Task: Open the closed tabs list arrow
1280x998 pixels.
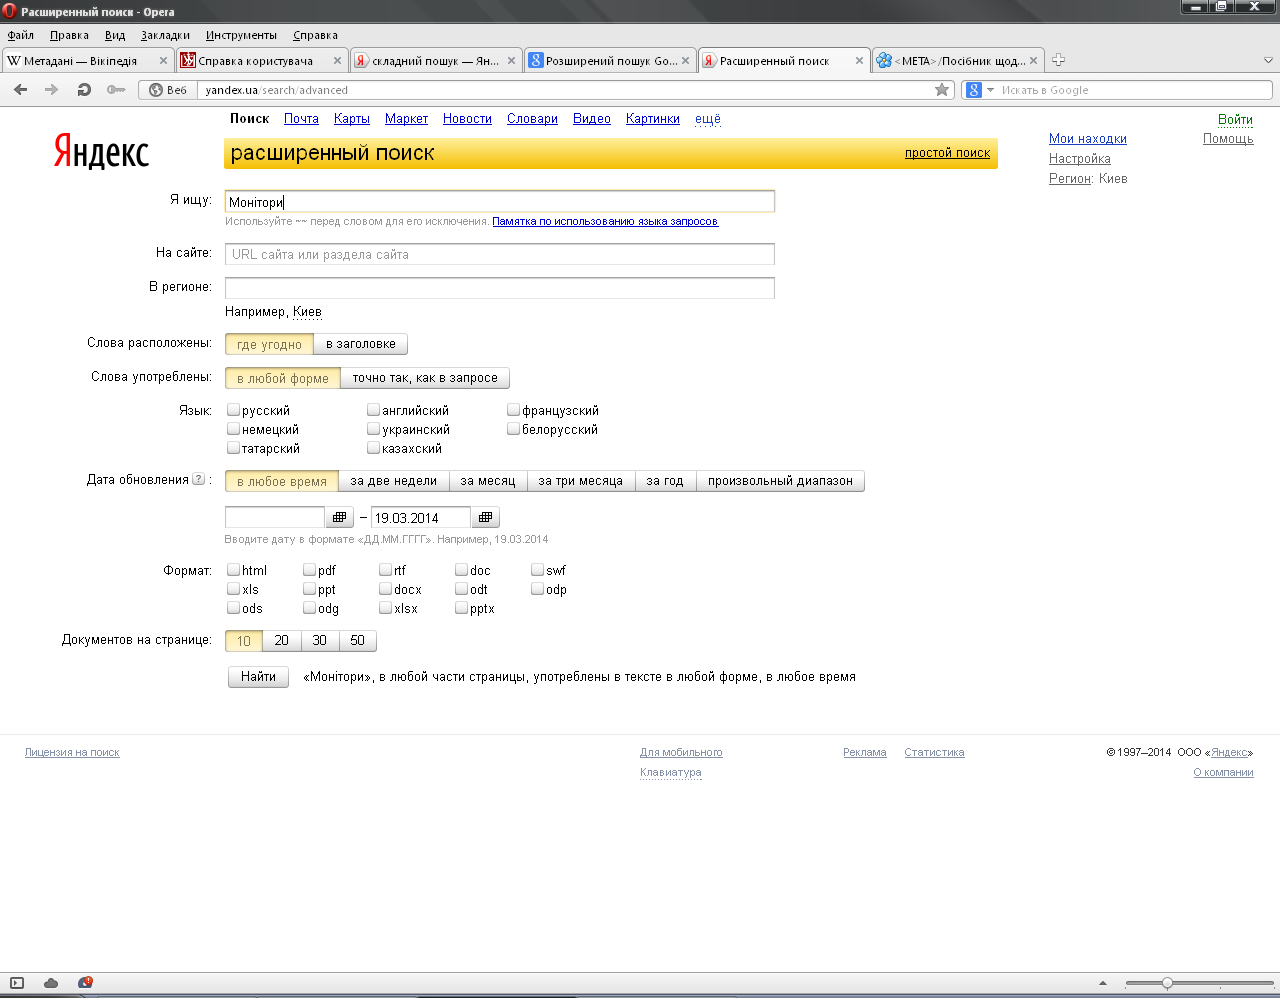Action: pyautogui.click(x=1268, y=60)
